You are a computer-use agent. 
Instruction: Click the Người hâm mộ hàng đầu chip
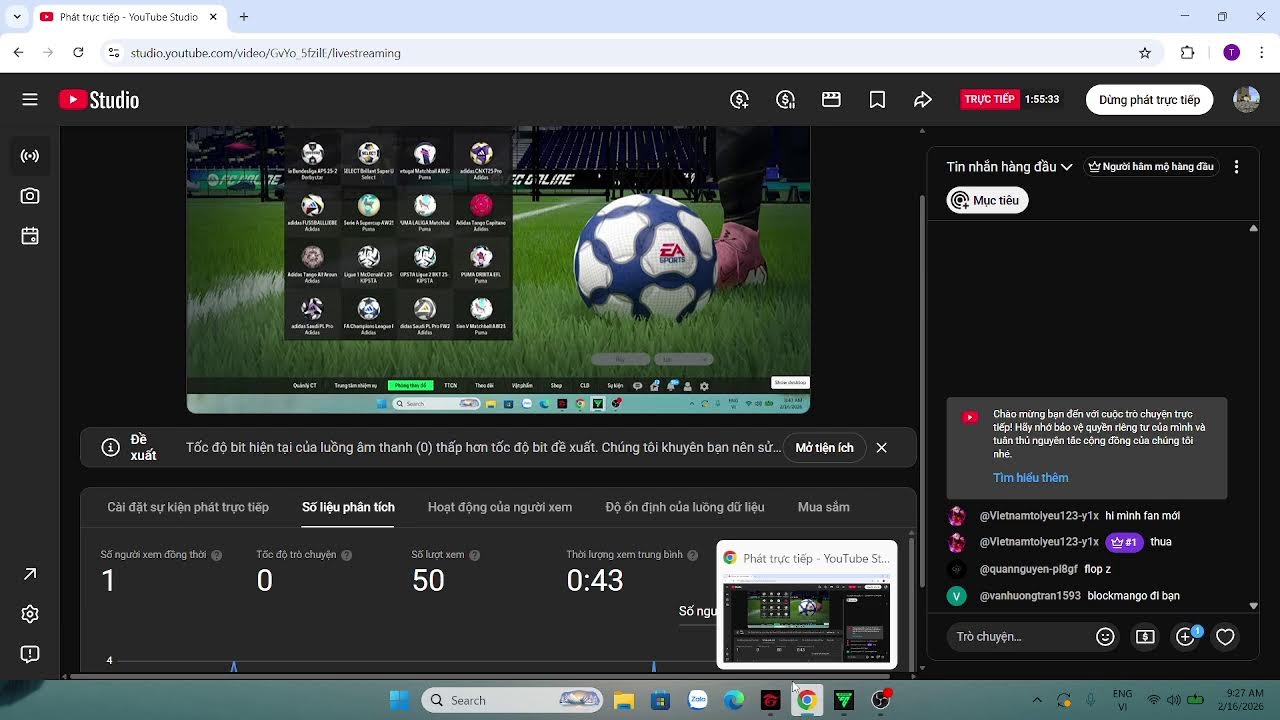coord(1151,167)
